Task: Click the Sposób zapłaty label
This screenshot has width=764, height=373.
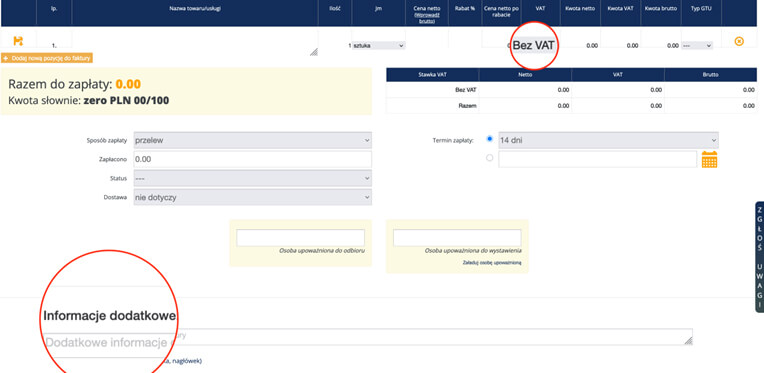Action: (107, 140)
